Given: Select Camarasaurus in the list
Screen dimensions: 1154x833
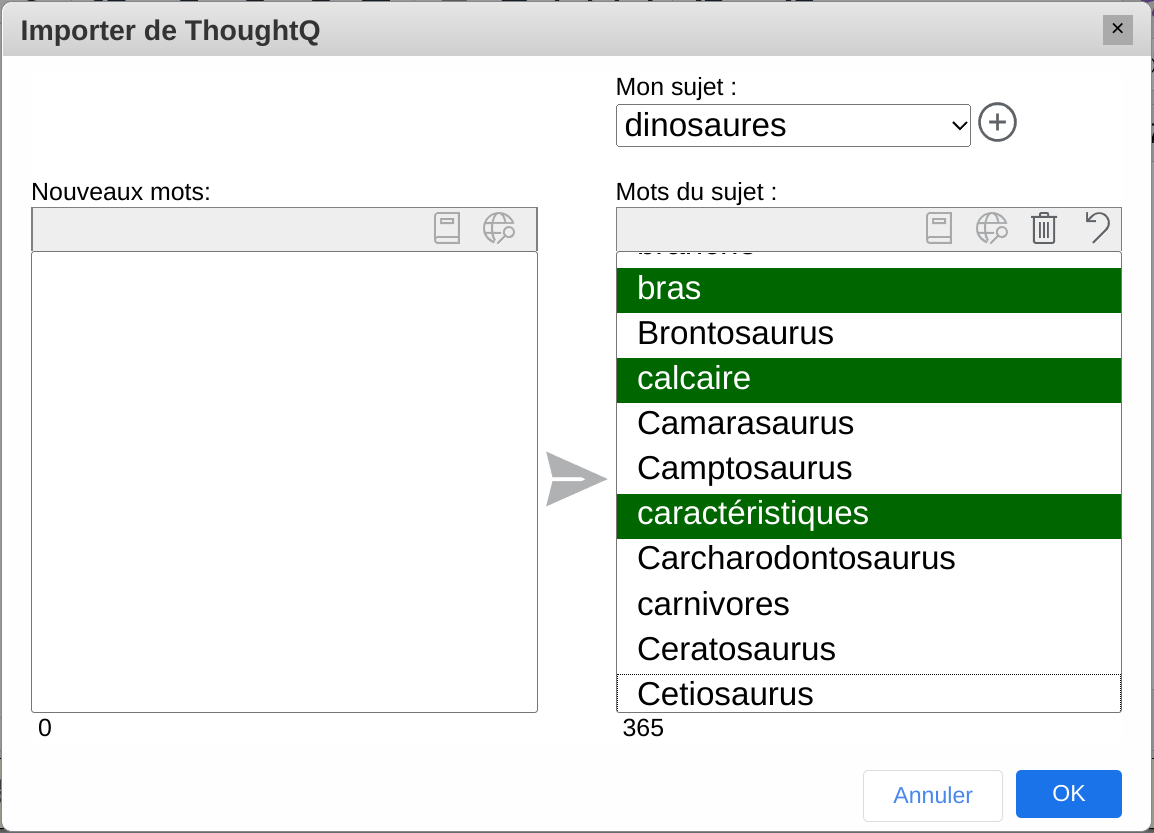Looking at the screenshot, I should [868, 425].
